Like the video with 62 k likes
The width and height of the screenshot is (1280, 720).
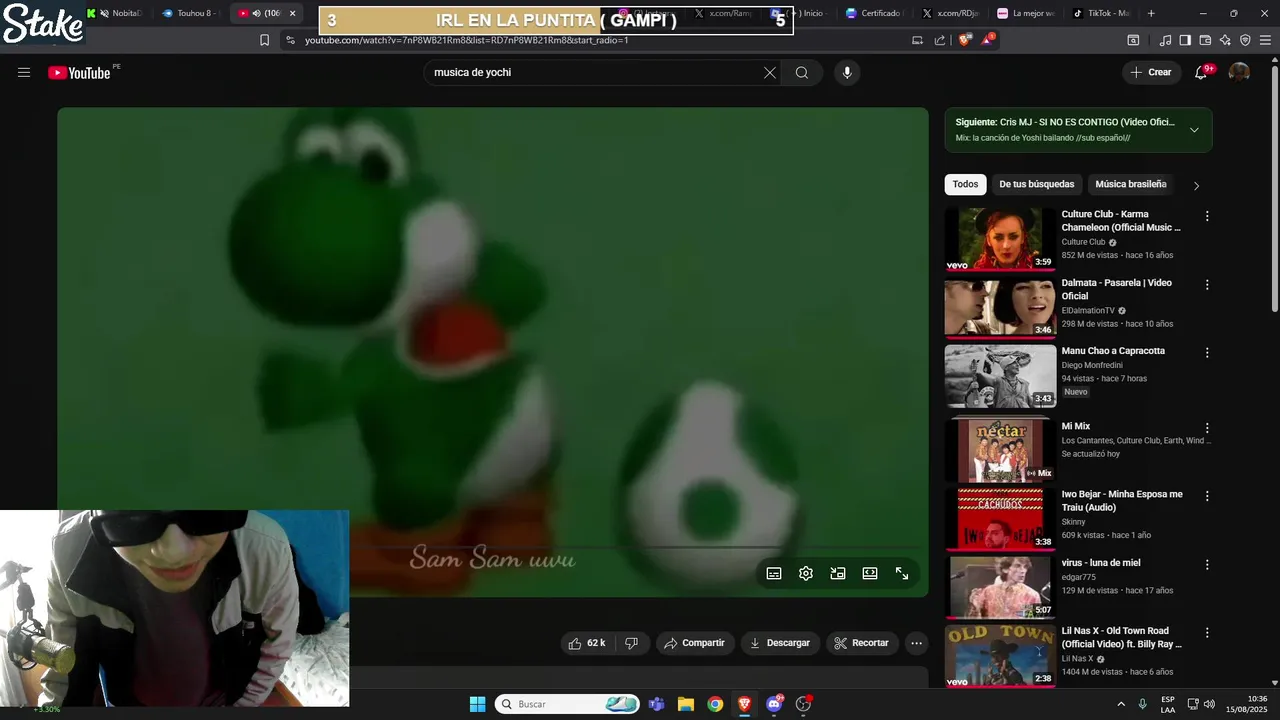(587, 643)
